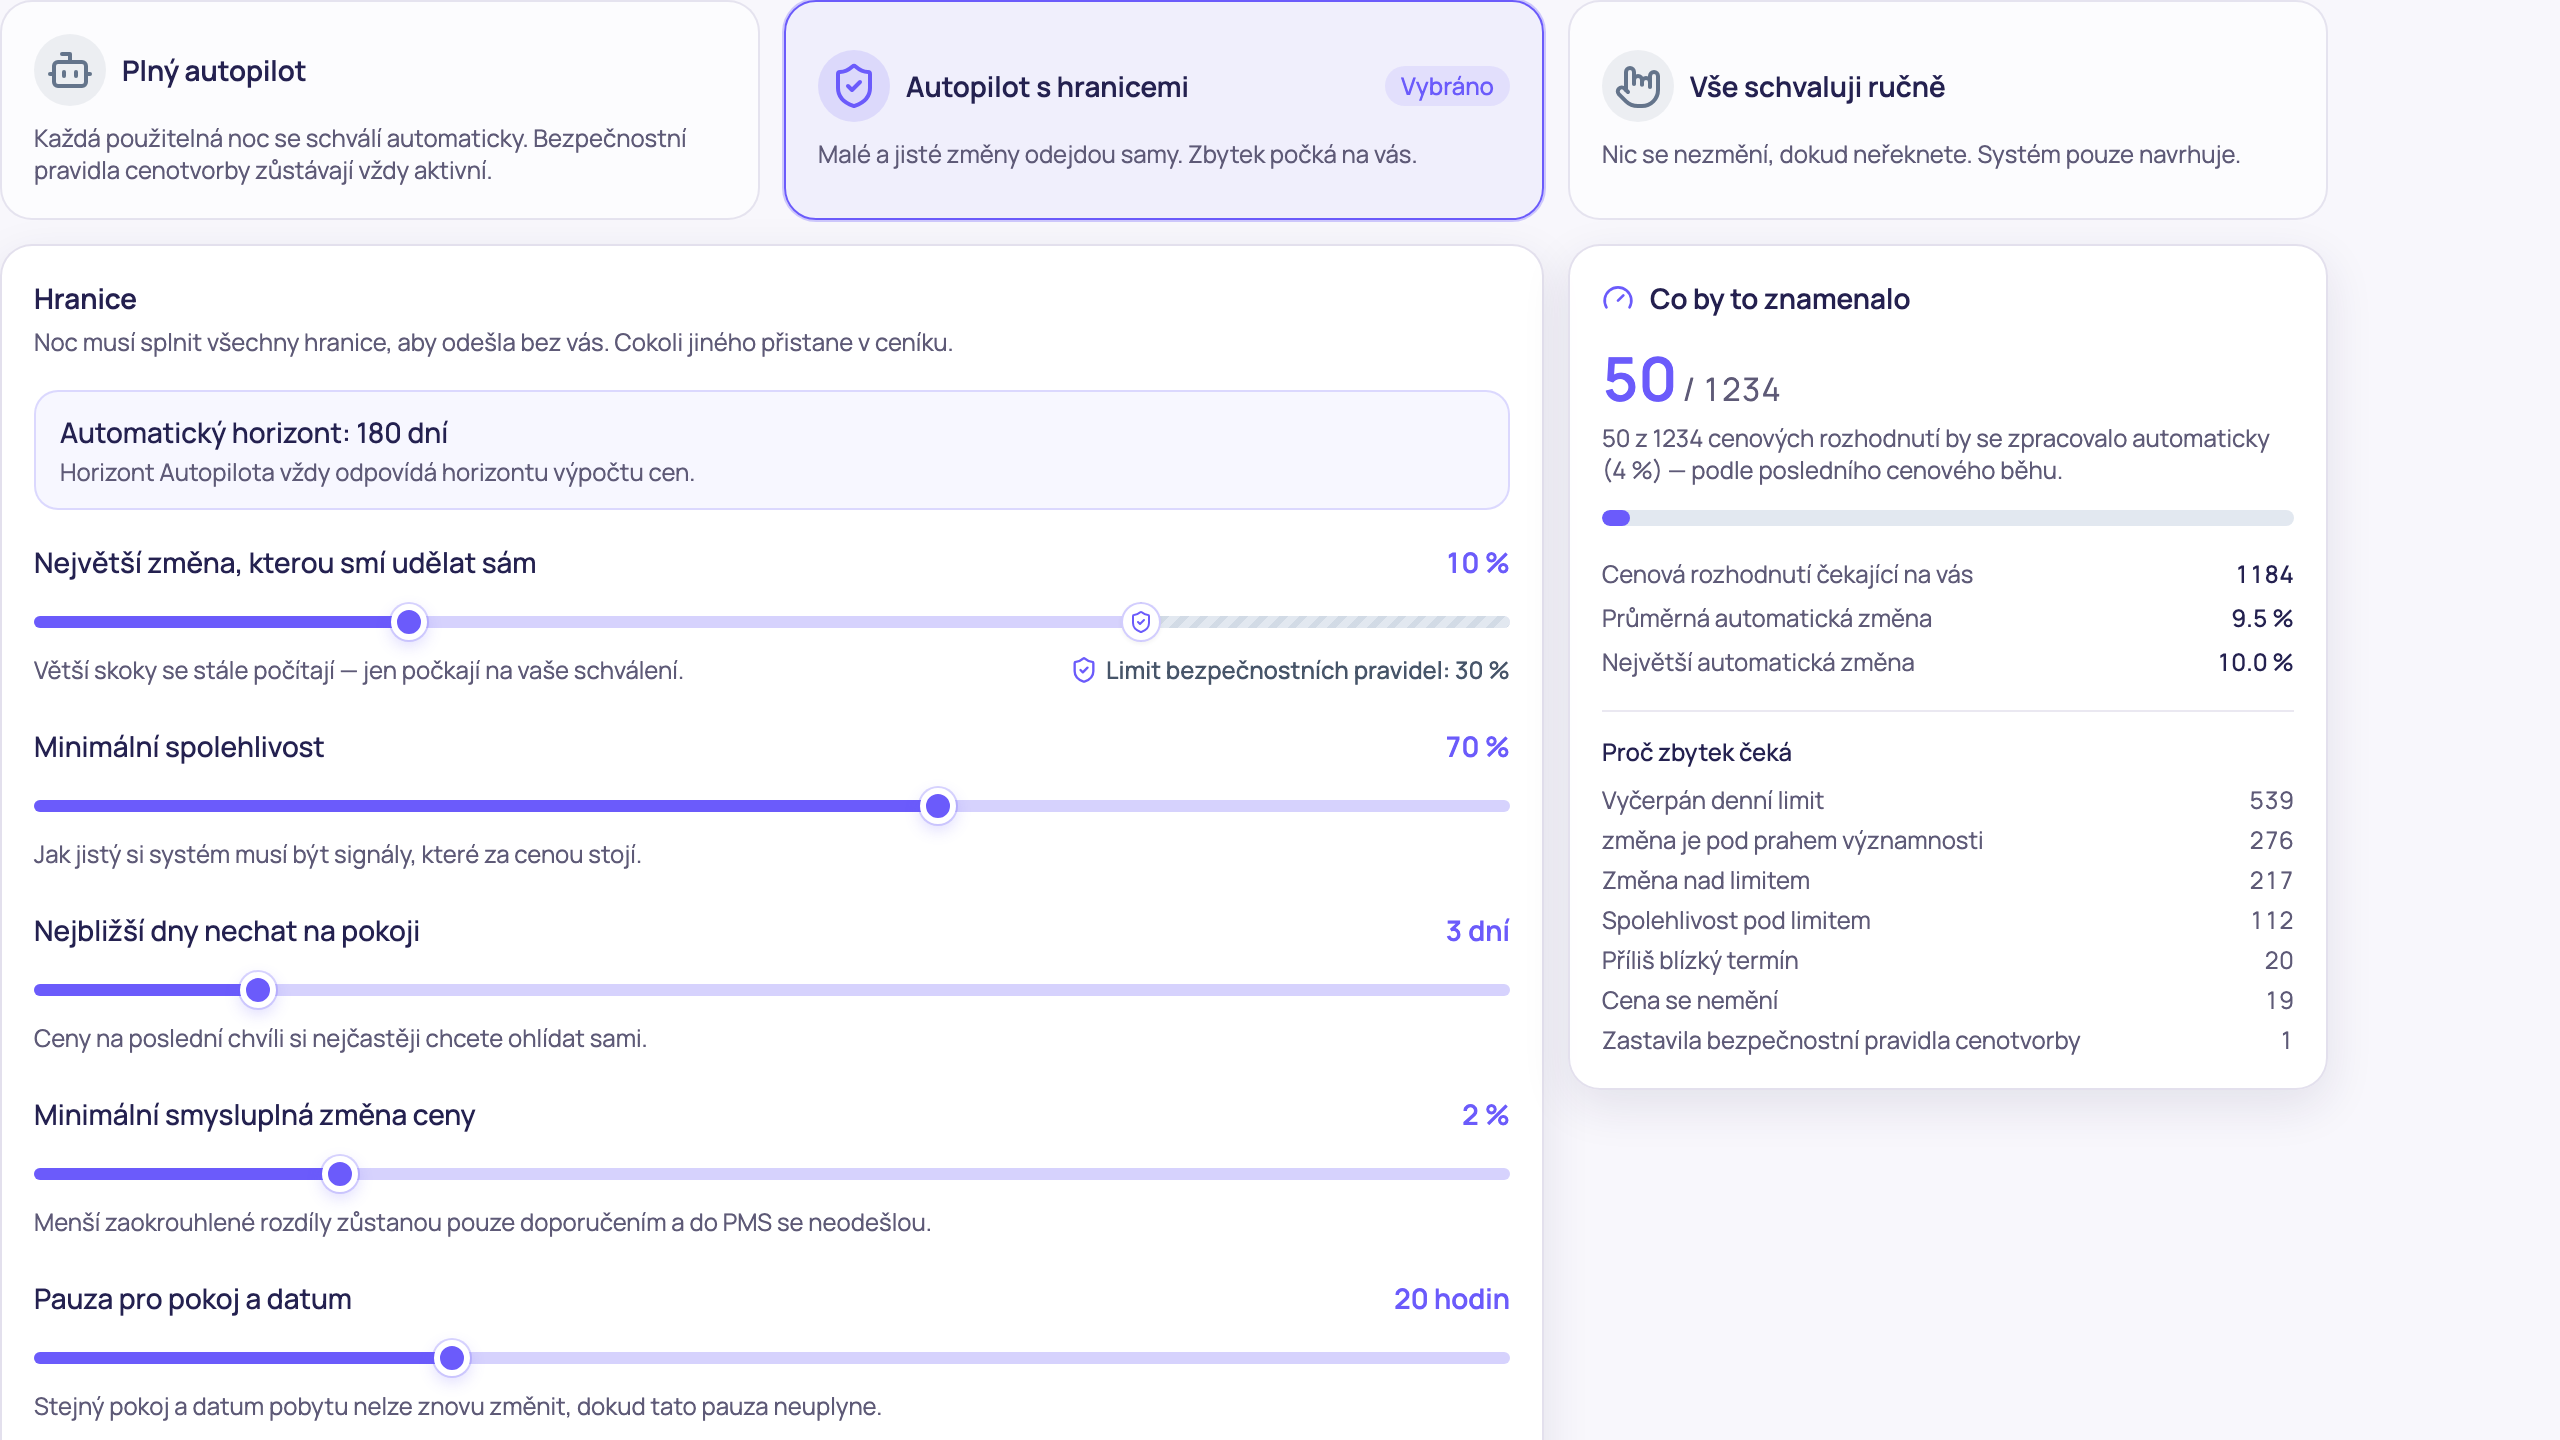
Task: Select the Vše schvaluji ručně mode card
Action: point(1948,110)
